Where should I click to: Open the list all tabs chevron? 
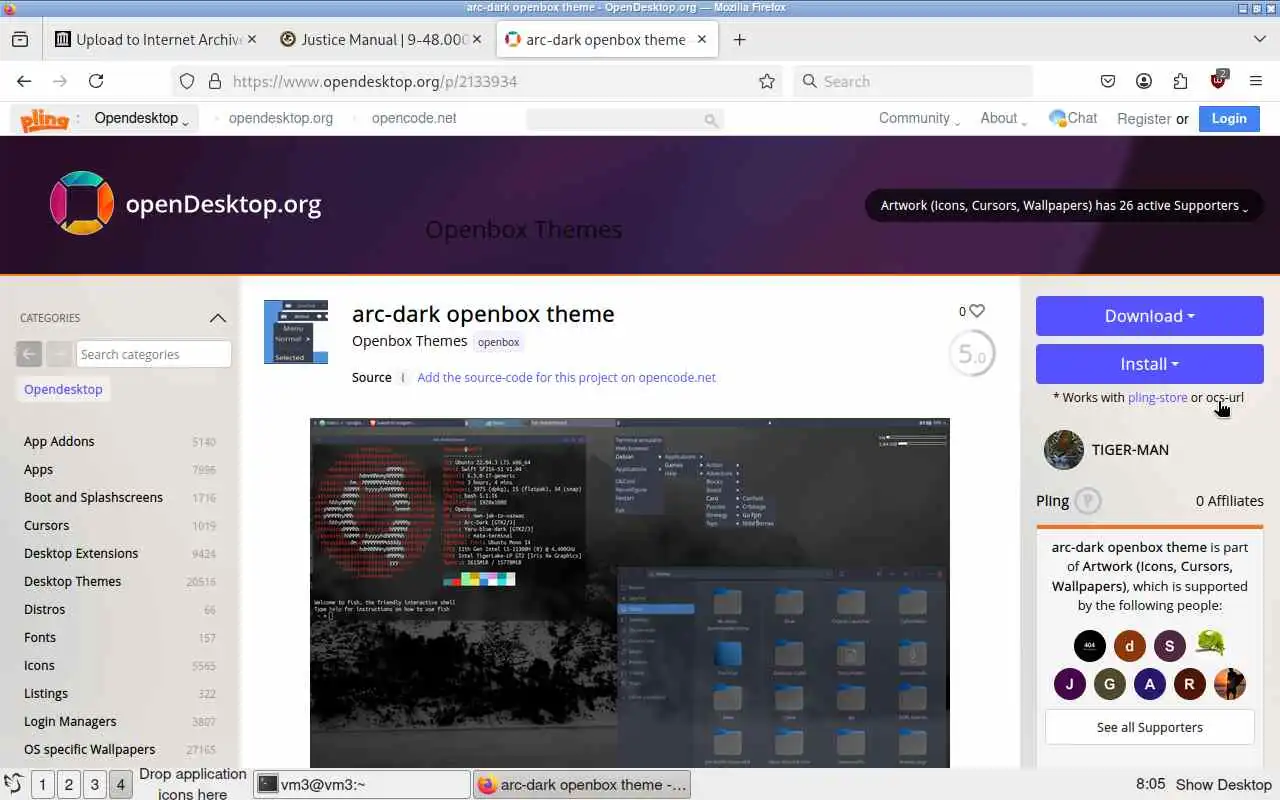(1259, 39)
